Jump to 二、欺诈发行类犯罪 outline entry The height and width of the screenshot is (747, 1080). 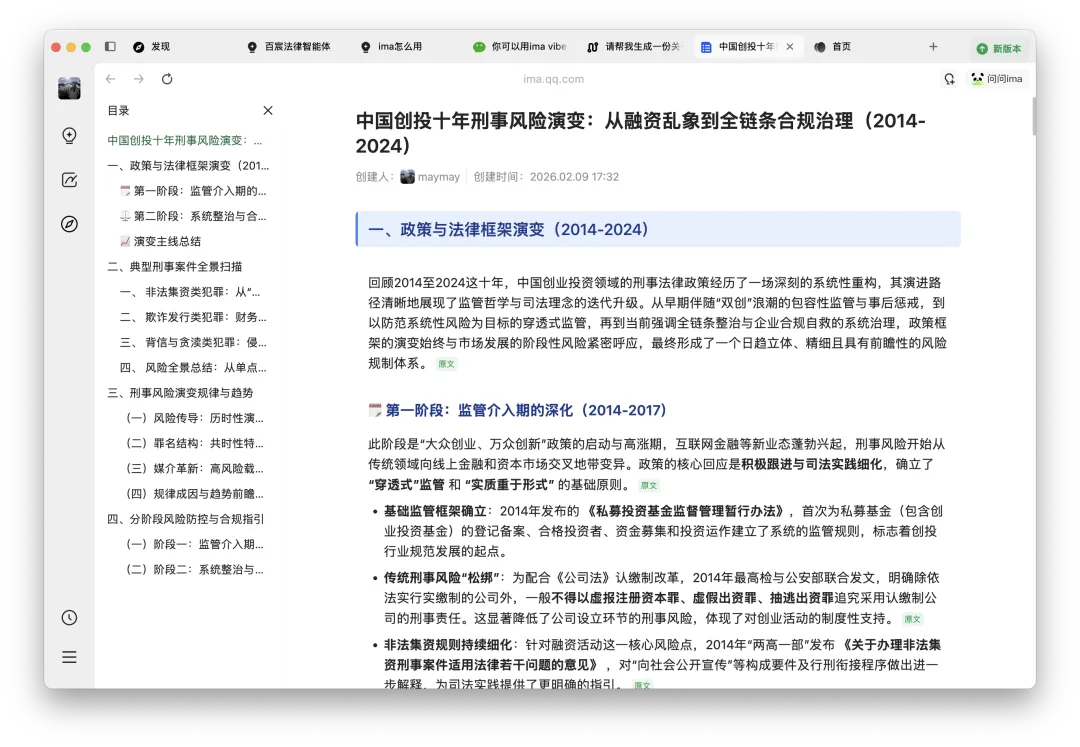(x=193, y=317)
